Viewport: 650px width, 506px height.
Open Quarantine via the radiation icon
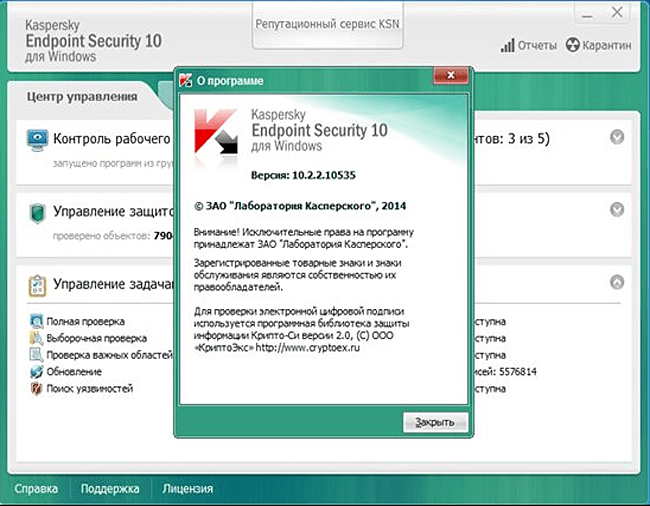pos(573,46)
